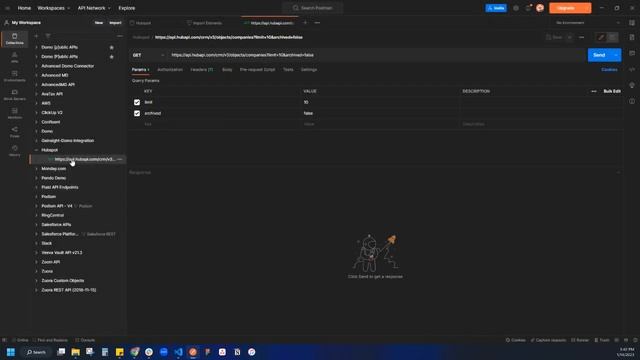Click the New button in workspace header
Image resolution: width=640 pixels, height=360 pixels.
coord(99,23)
